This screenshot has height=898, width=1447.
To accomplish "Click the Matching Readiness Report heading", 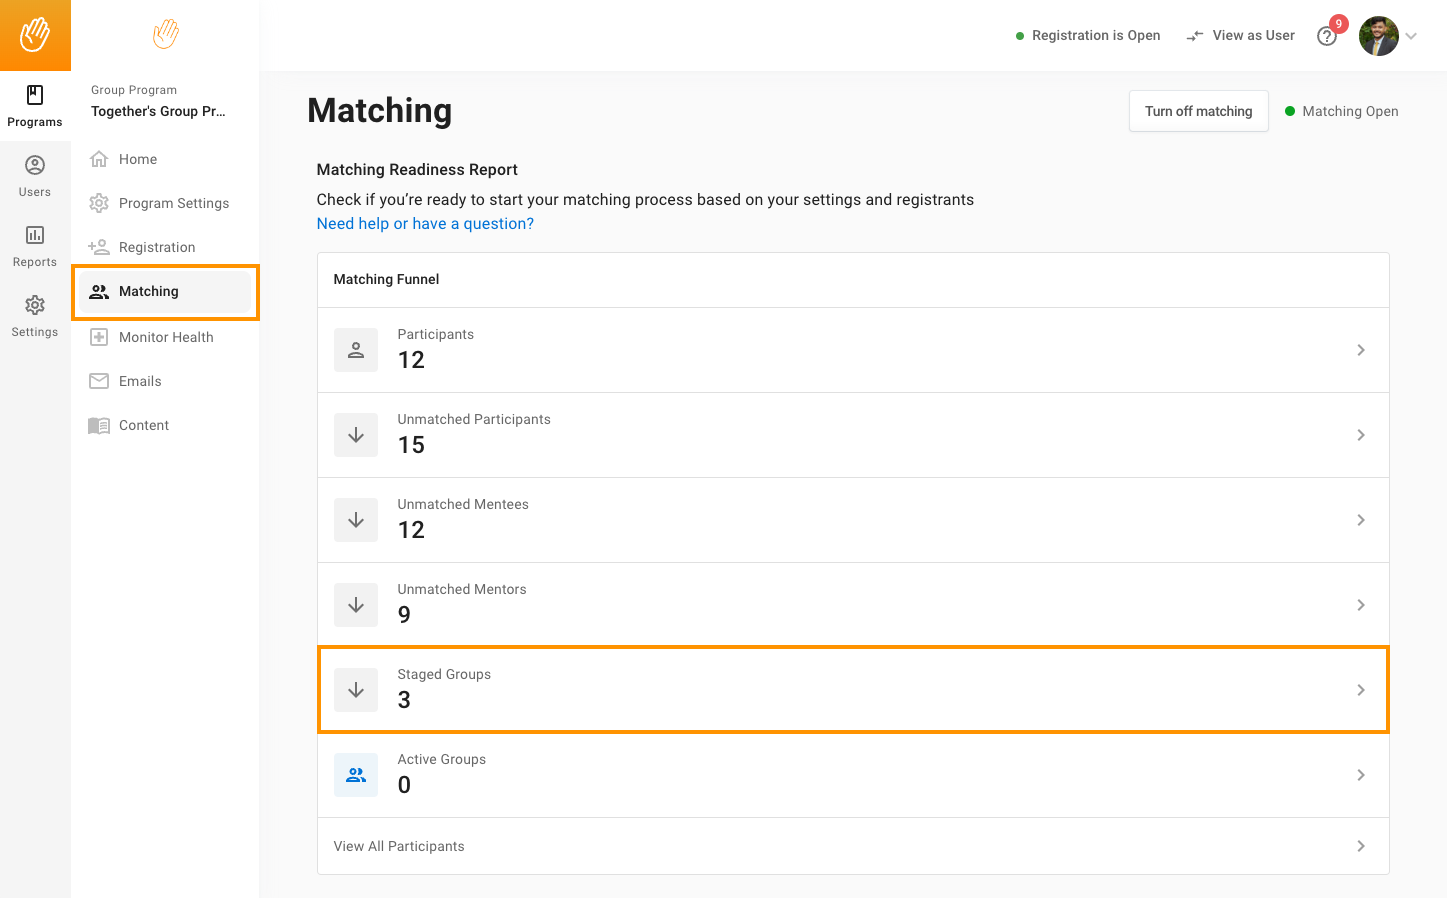I will click(x=417, y=170).
